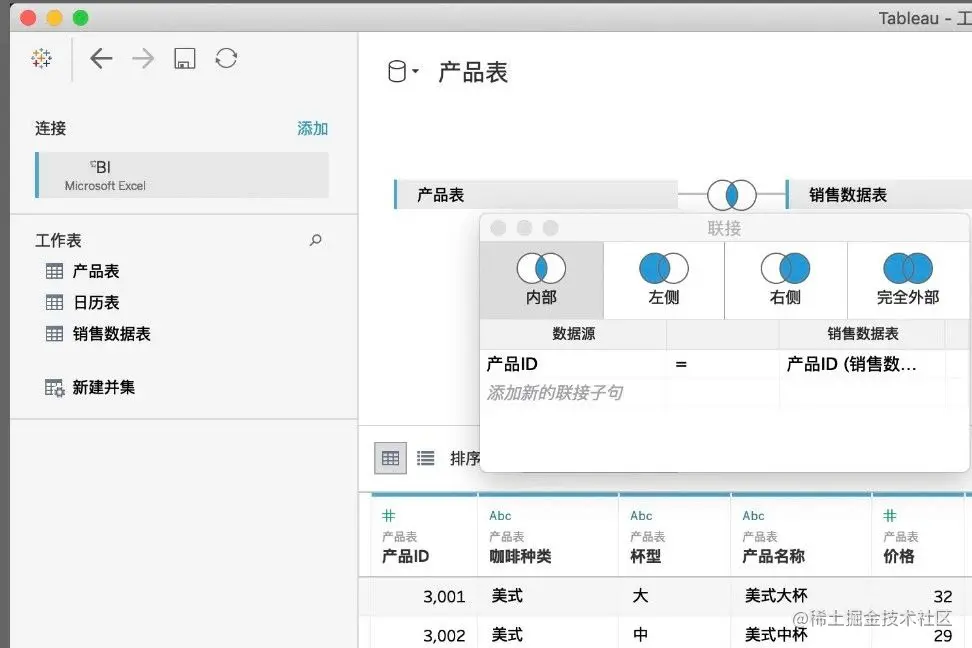Close the 联接 join dialog
The height and width of the screenshot is (648, 972).
[498, 228]
